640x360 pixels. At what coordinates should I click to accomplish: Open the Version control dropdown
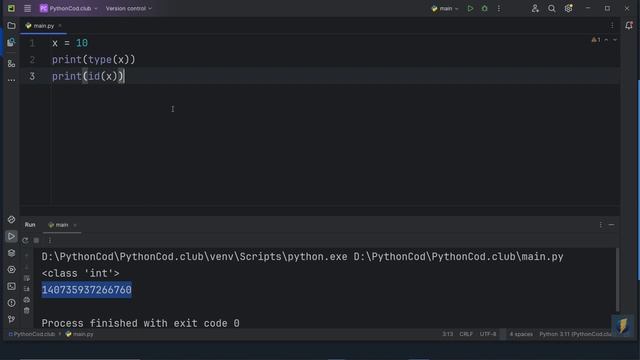tap(129, 8)
